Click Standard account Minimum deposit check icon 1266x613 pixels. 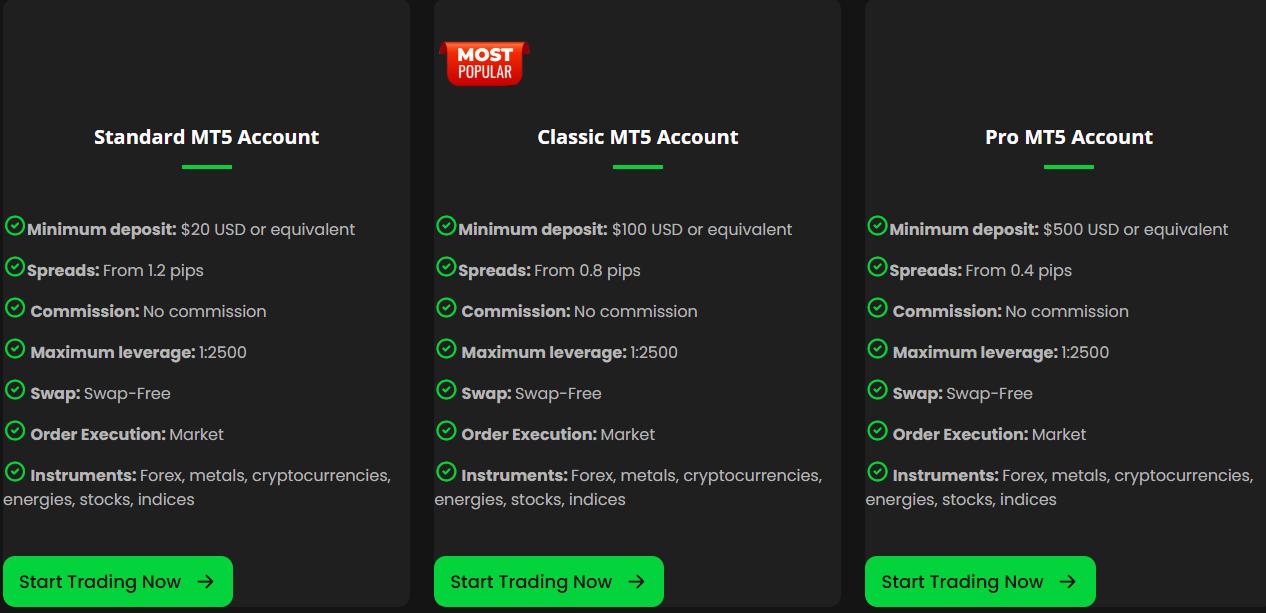(15, 225)
